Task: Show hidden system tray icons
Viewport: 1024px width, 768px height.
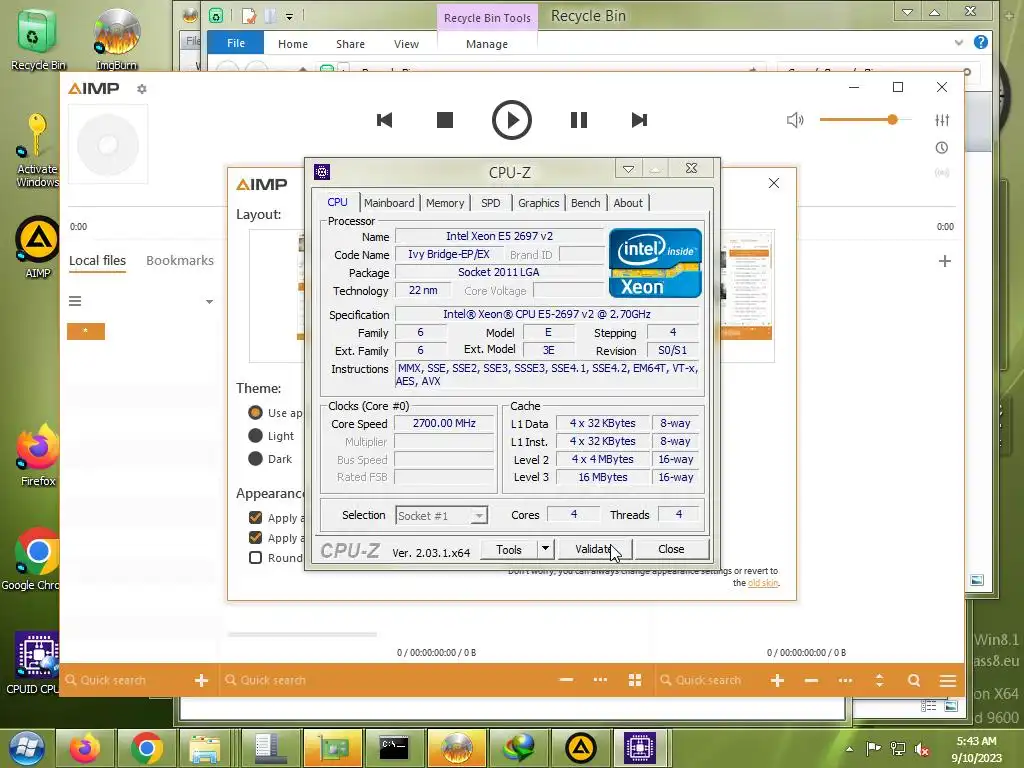Action: 849,749
